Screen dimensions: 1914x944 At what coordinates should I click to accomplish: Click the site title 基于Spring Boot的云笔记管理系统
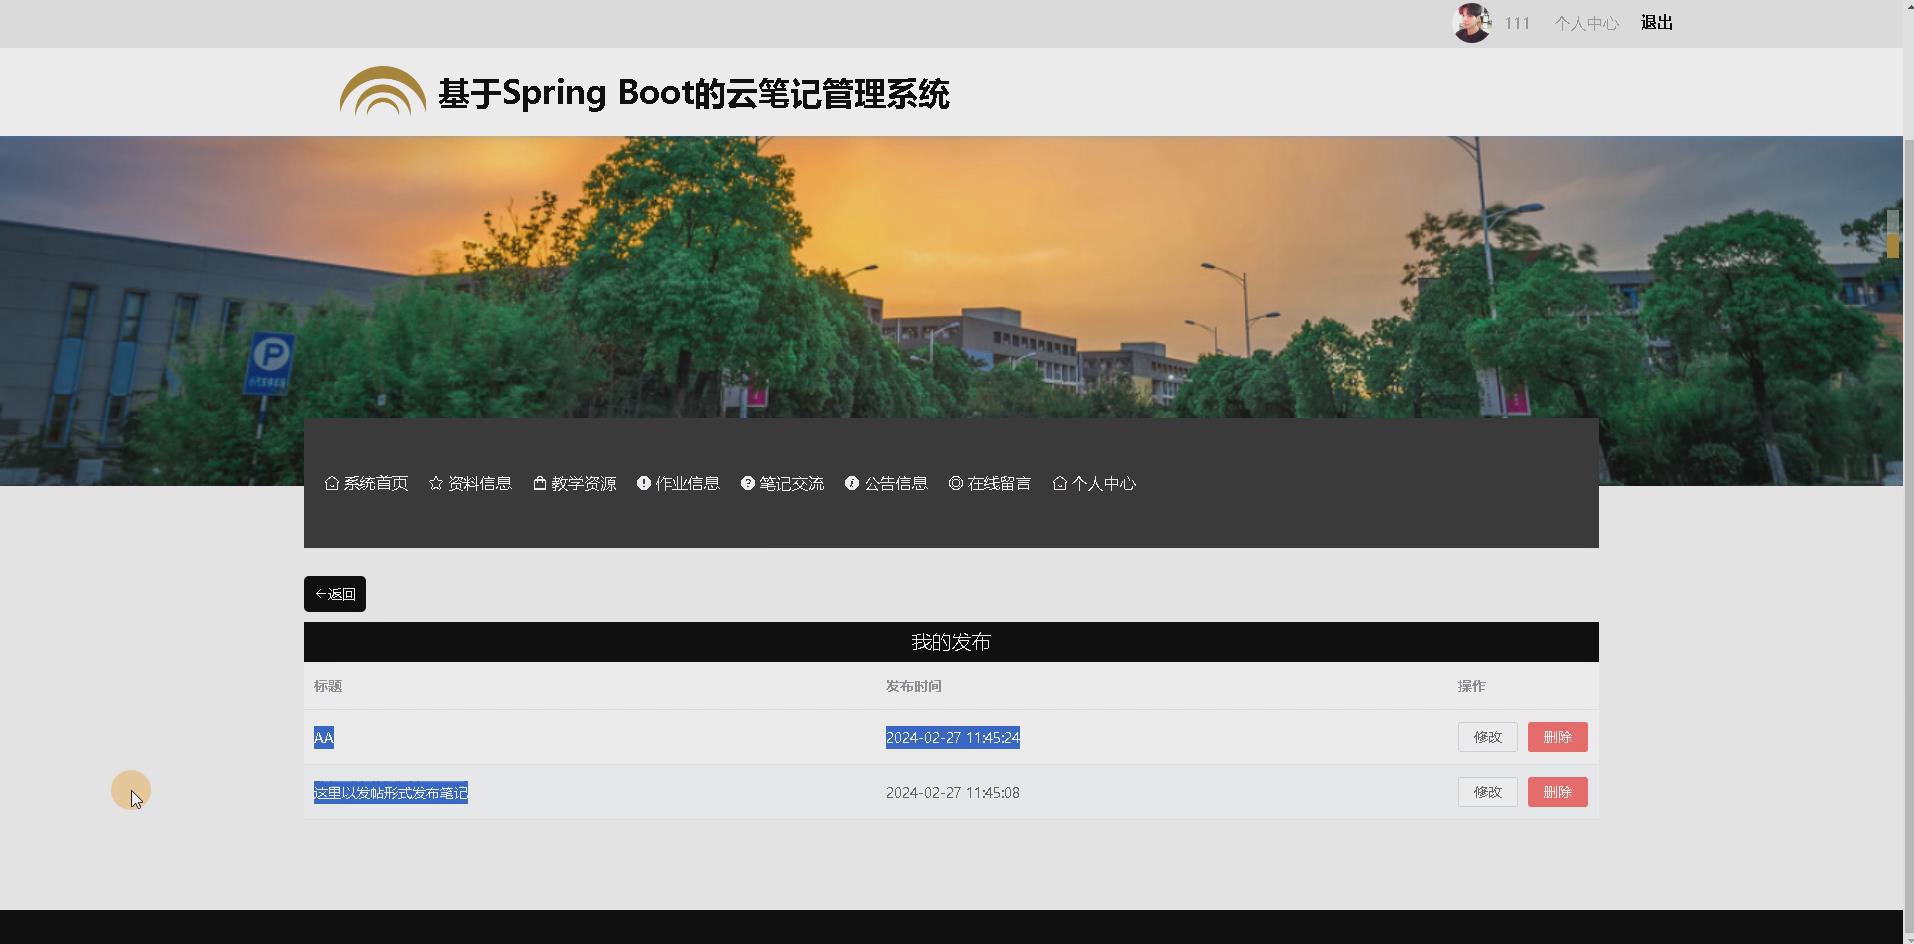693,93
